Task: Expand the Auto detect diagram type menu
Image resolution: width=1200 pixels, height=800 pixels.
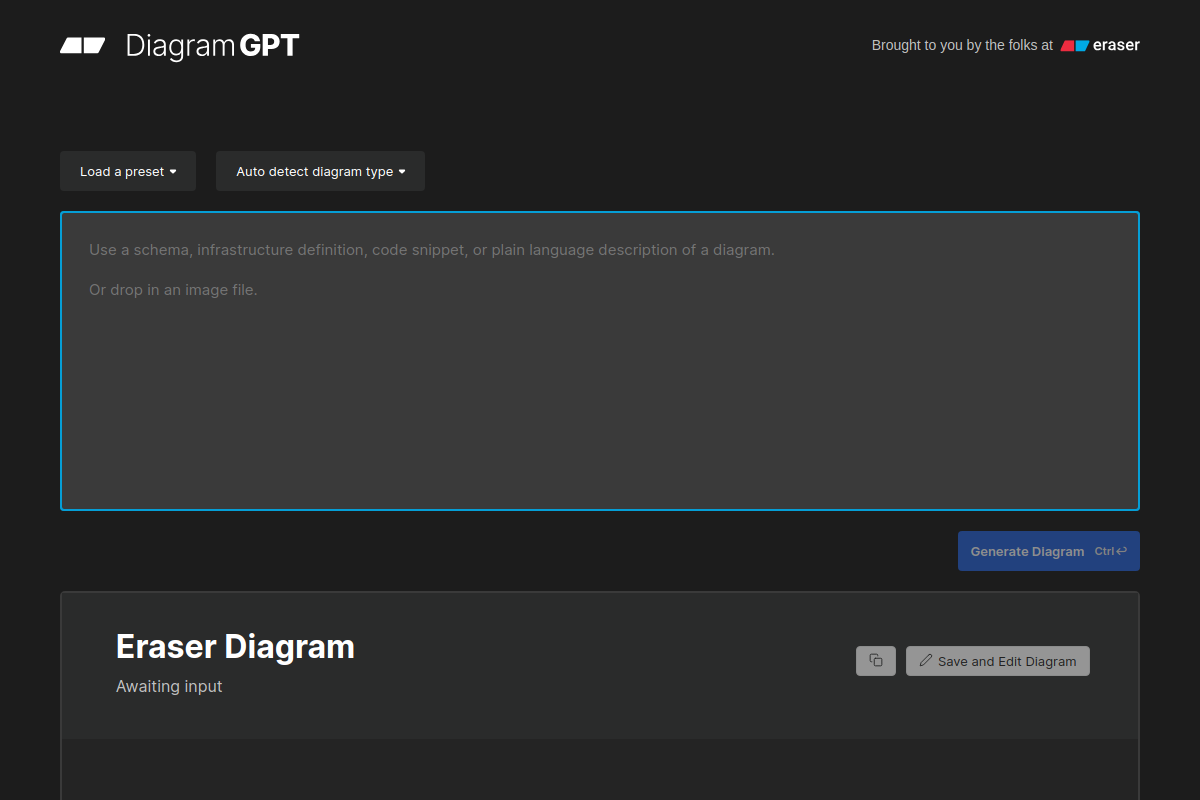Action: (320, 171)
